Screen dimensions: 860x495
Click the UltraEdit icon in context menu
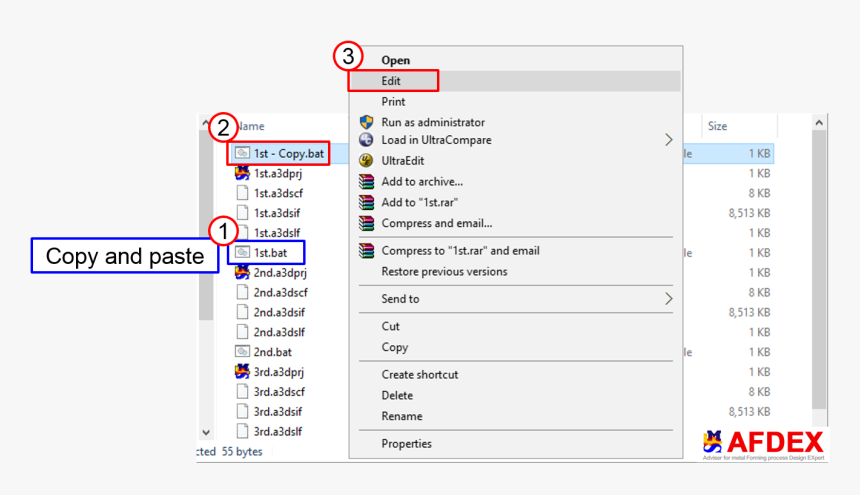(365, 161)
